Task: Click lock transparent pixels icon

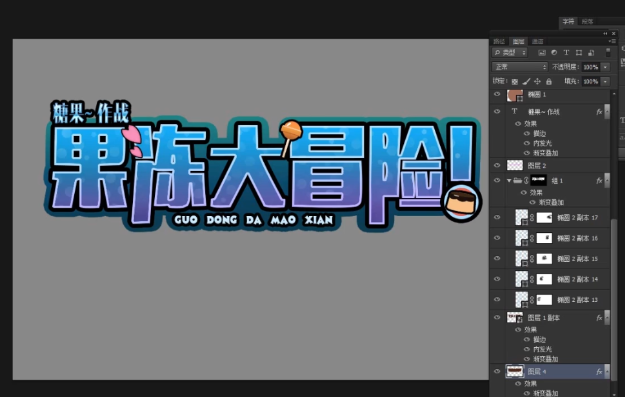Action: pyautogui.click(x=515, y=82)
